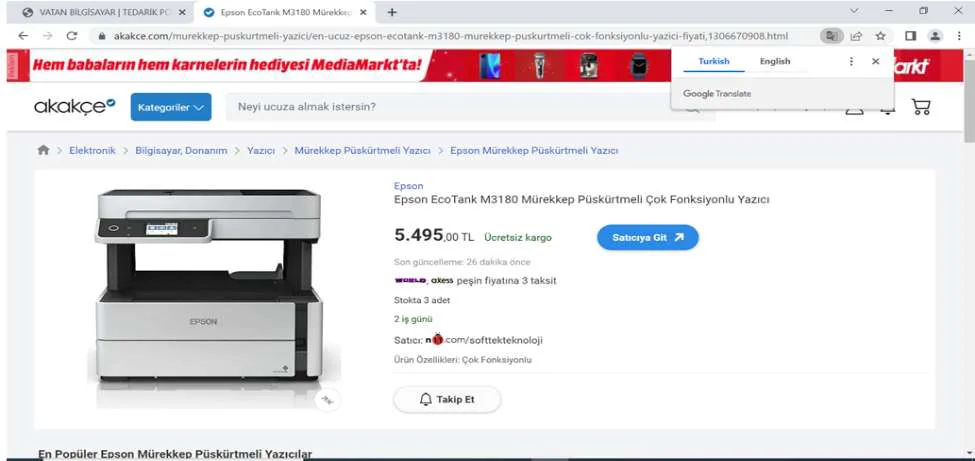Click 'Ürün Özellikleri: Çok Fonksiyonlu' text
This screenshot has width=975, height=461.
463,360
